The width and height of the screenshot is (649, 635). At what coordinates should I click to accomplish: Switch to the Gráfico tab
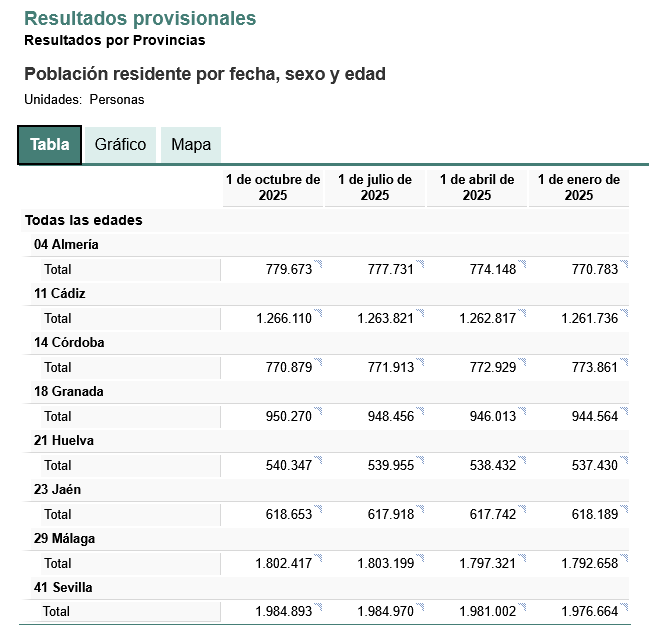120,144
